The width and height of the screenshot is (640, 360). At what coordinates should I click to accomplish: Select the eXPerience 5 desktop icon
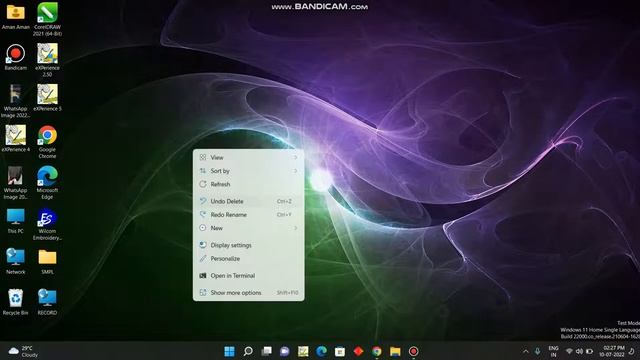tap(47, 98)
